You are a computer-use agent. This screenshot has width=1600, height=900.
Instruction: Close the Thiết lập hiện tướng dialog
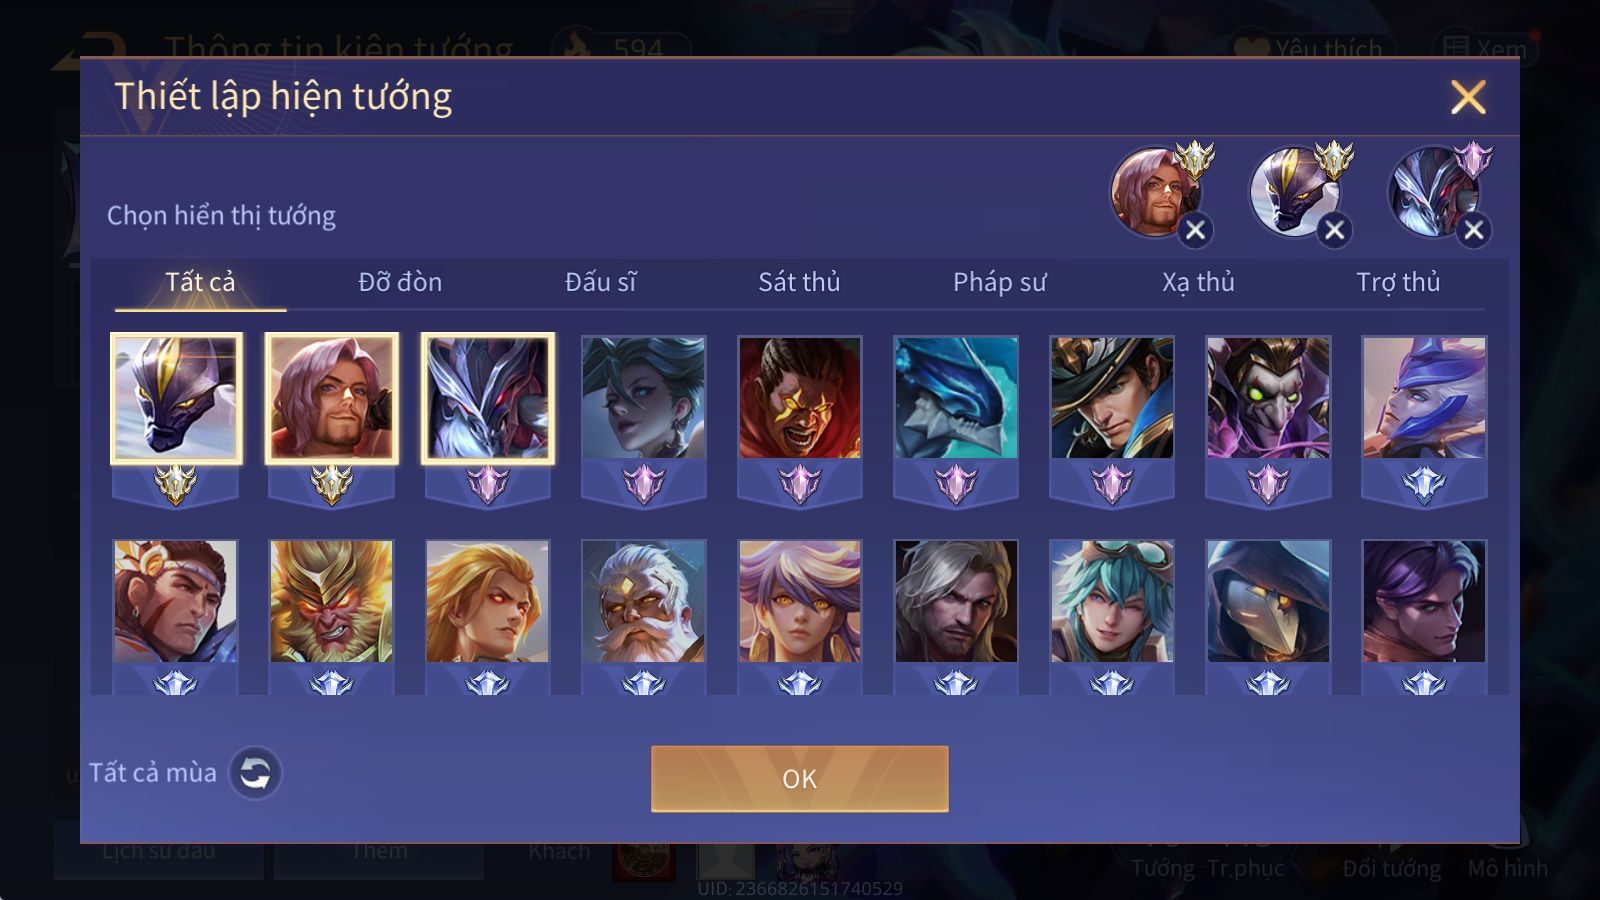click(x=1468, y=97)
